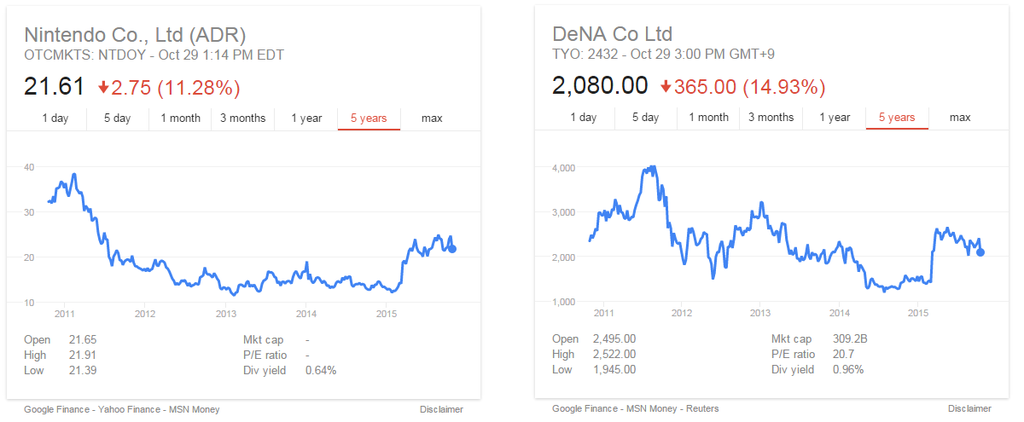This screenshot has height=422, width=1024.
Task: Show max range for Nintendo chart
Action: coord(432,118)
